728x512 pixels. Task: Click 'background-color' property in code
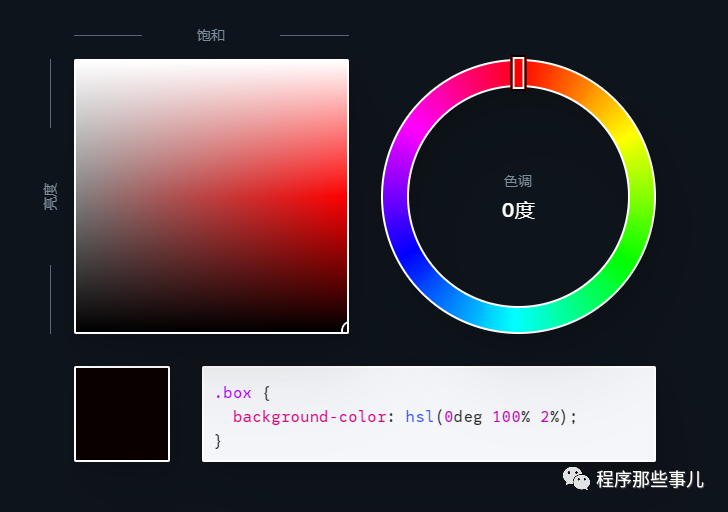[309, 417]
